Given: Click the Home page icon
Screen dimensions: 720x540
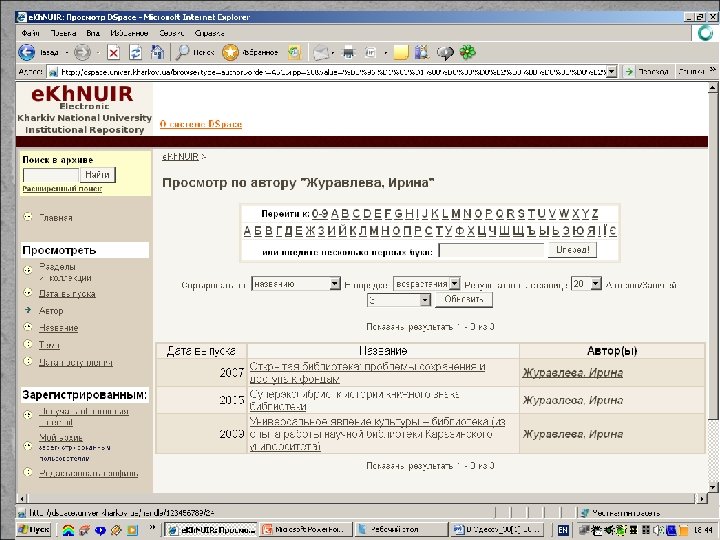Looking at the screenshot, I should [x=157, y=52].
